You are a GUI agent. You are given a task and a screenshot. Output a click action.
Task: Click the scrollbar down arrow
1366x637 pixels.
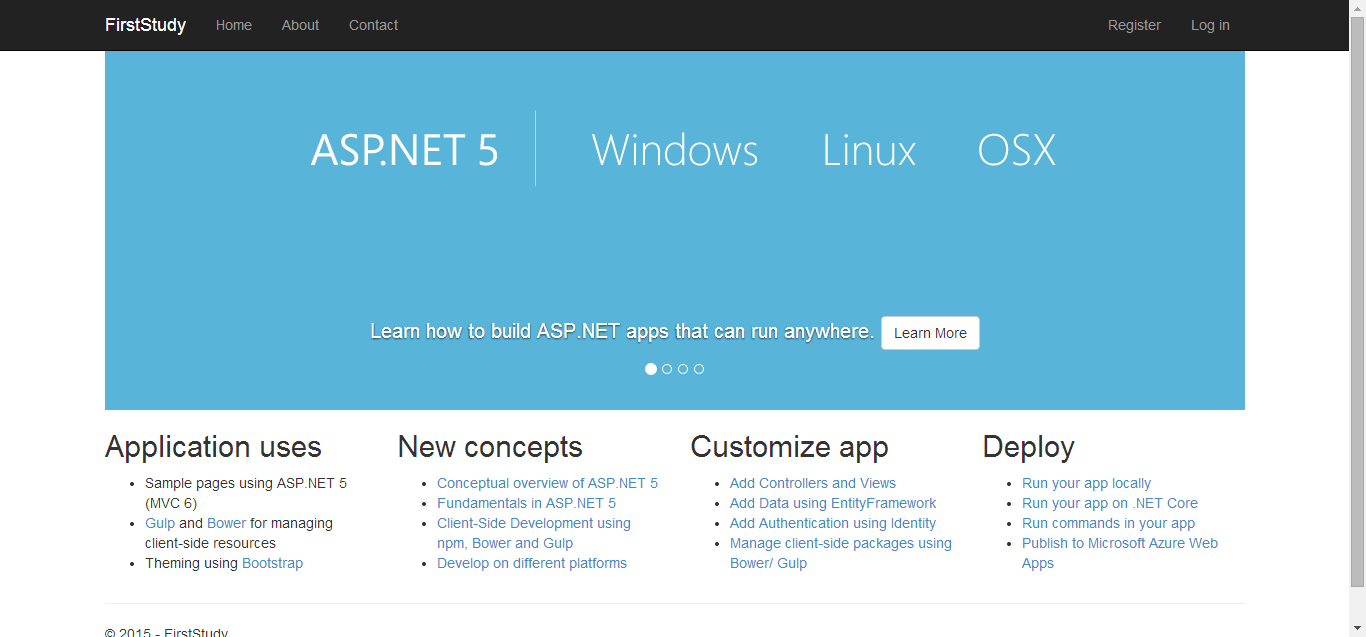point(1357,629)
